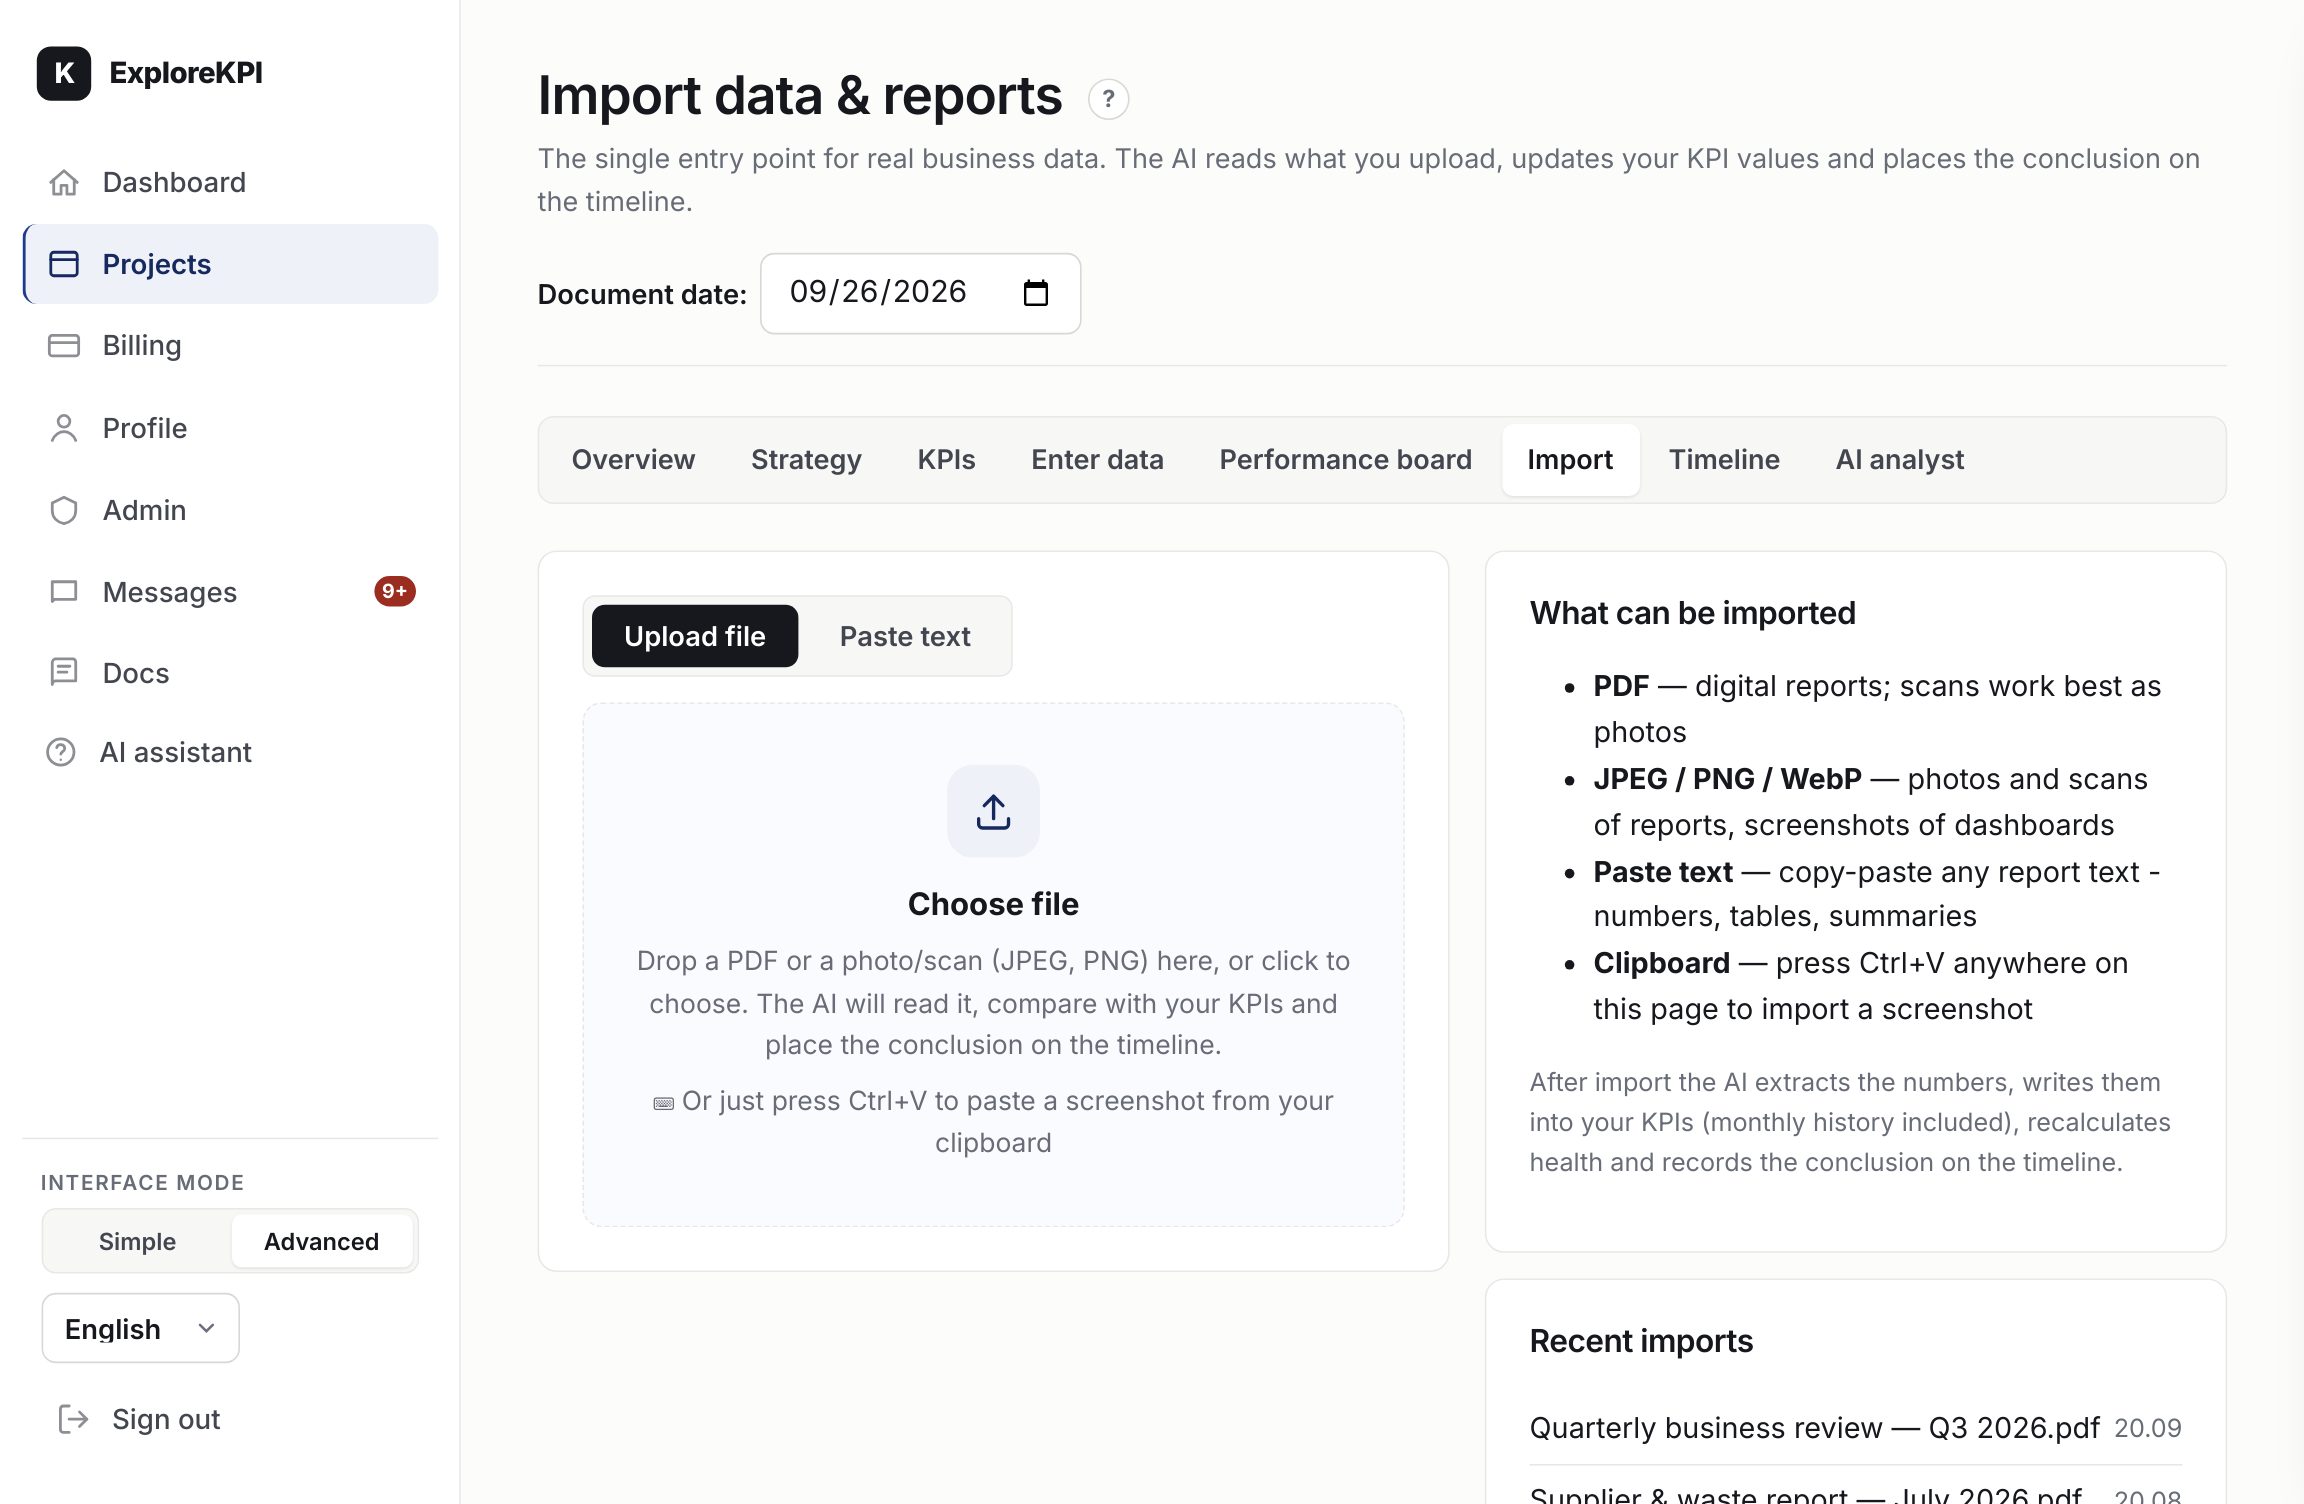The height and width of the screenshot is (1504, 2304).
Task: Click the Clipboard bullet item text
Action: 1861,985
